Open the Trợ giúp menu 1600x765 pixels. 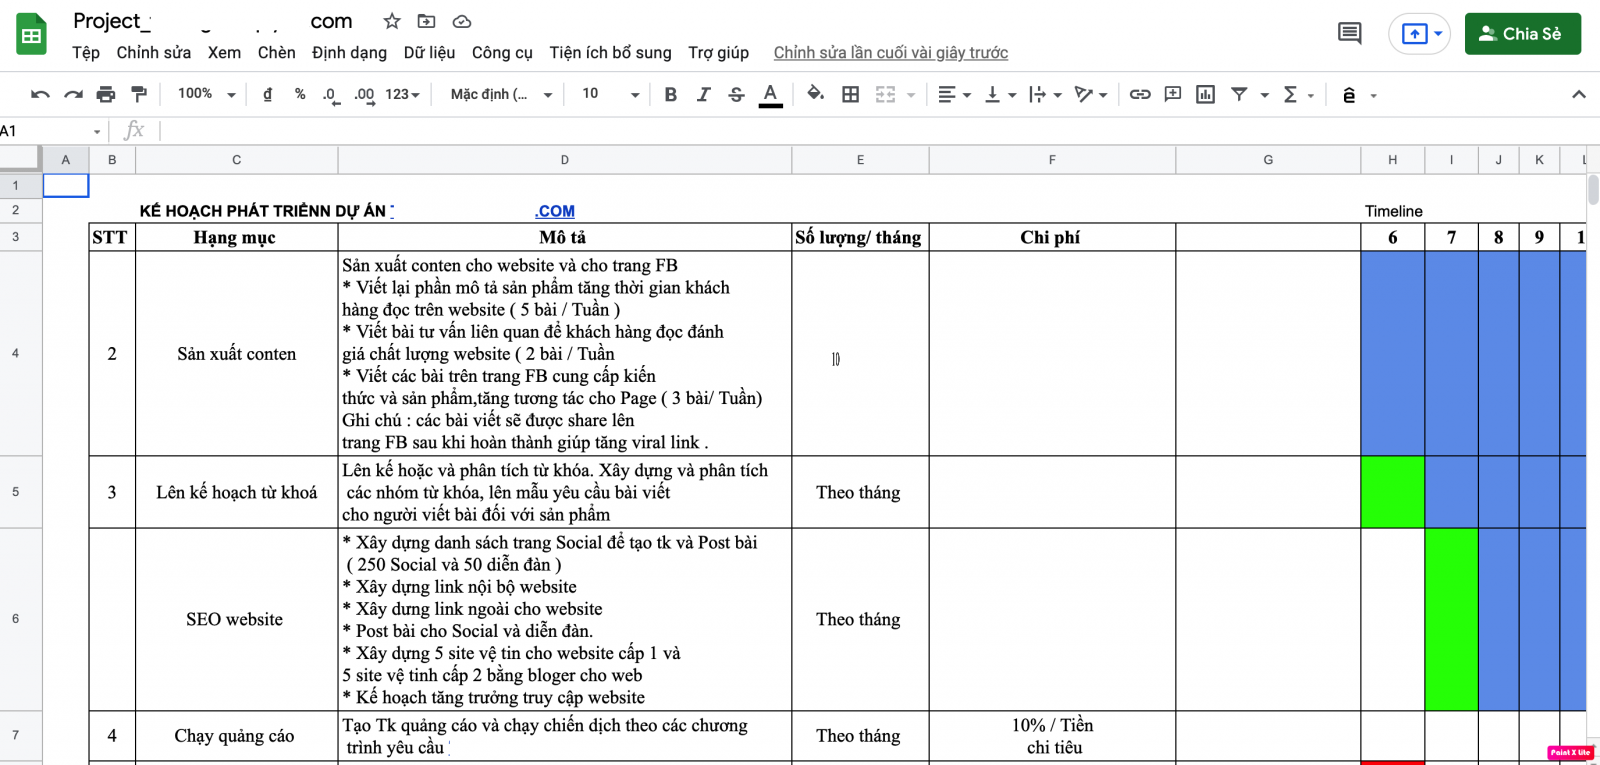pos(718,52)
